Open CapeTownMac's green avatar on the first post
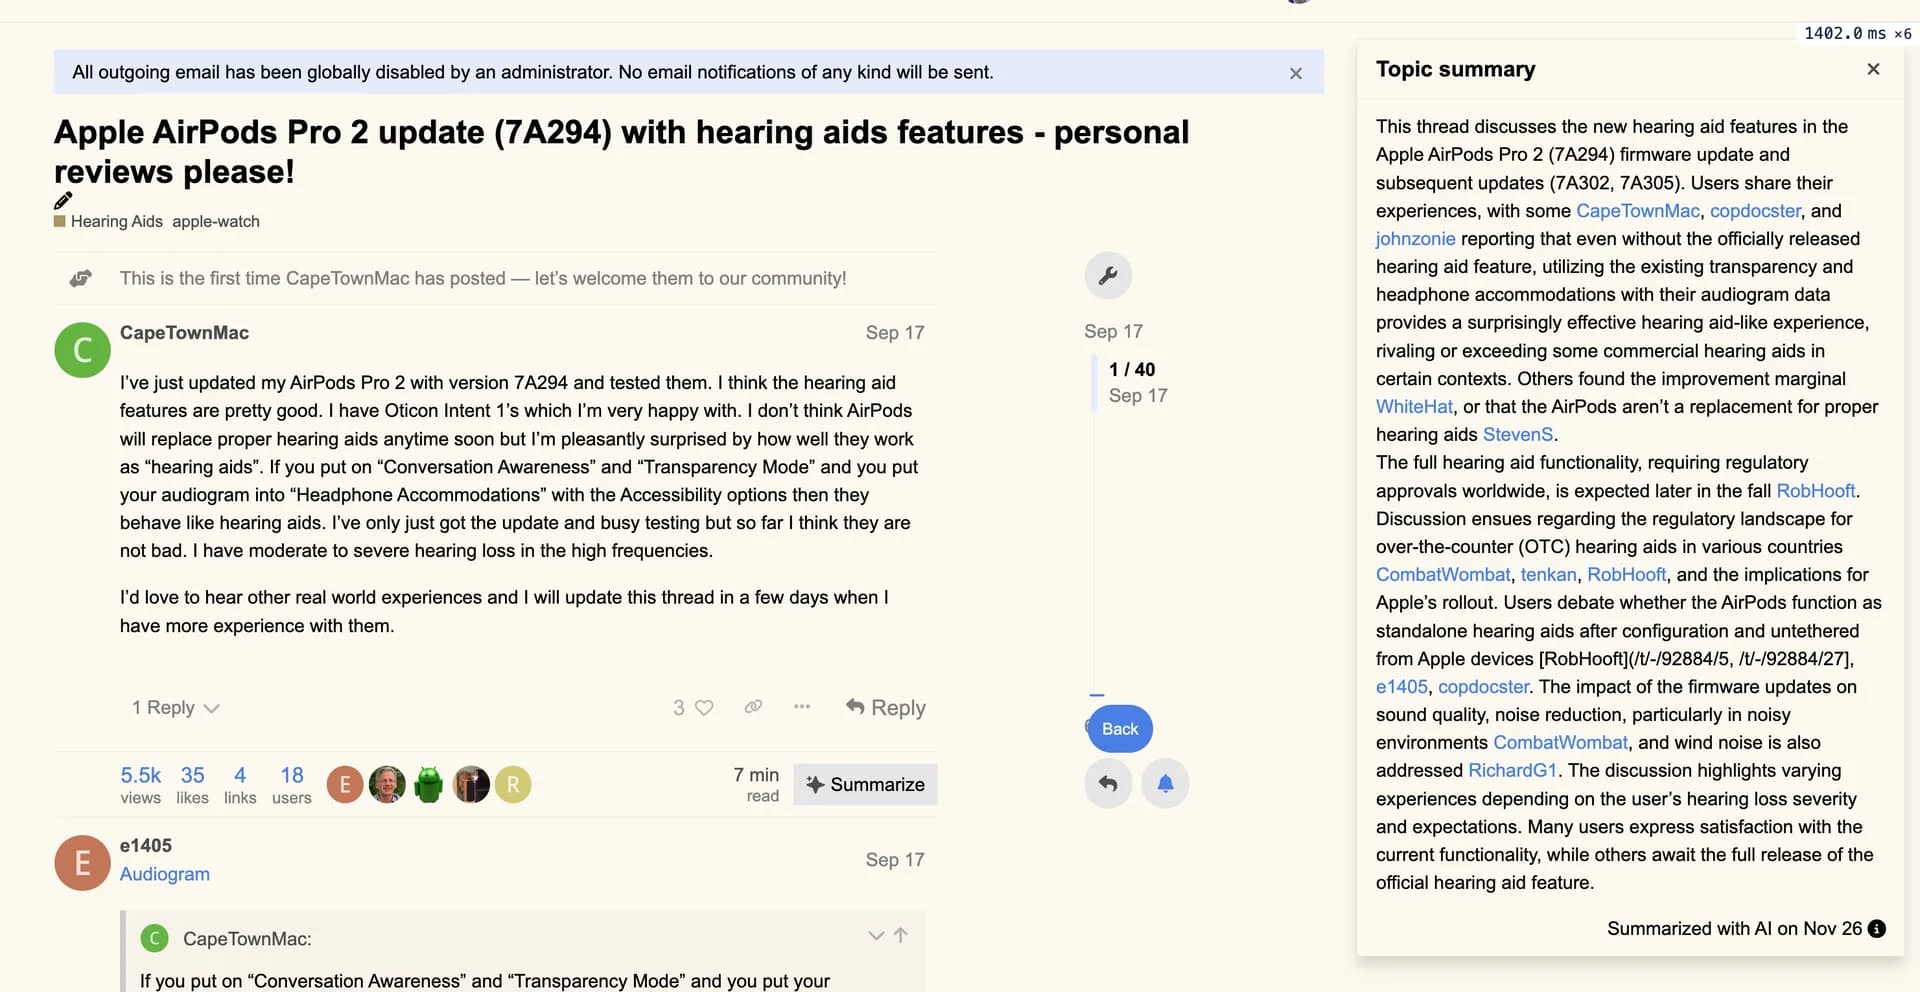The image size is (1920, 992). pyautogui.click(x=82, y=350)
